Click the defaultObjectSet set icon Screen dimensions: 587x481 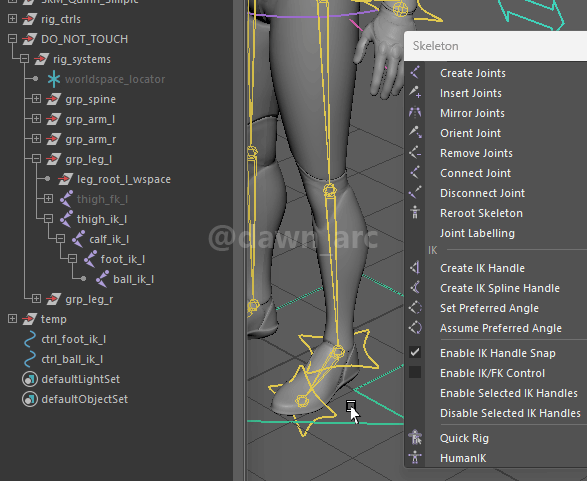pyautogui.click(x=30, y=399)
